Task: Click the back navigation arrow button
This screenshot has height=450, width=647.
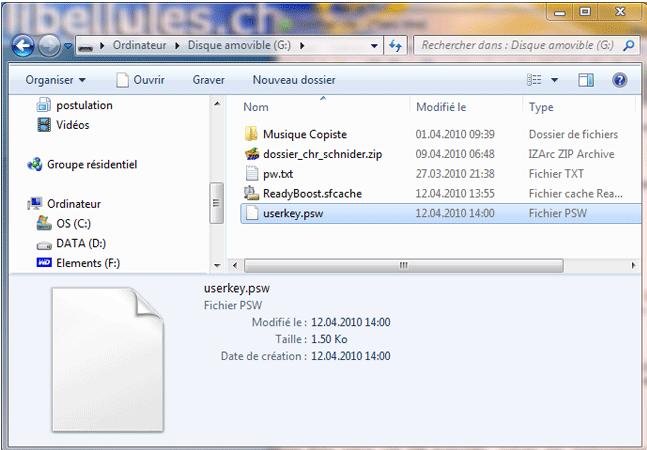Action: 22,45
